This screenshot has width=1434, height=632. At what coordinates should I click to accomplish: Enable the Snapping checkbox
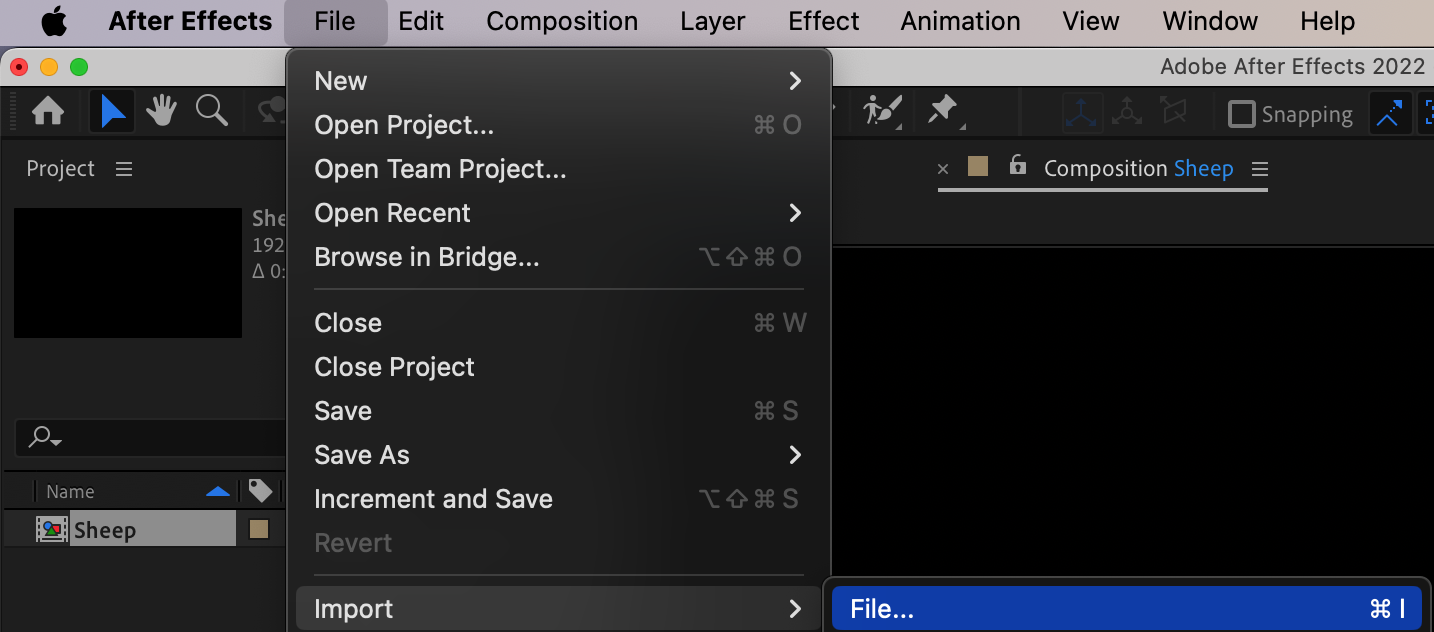pyautogui.click(x=1241, y=114)
